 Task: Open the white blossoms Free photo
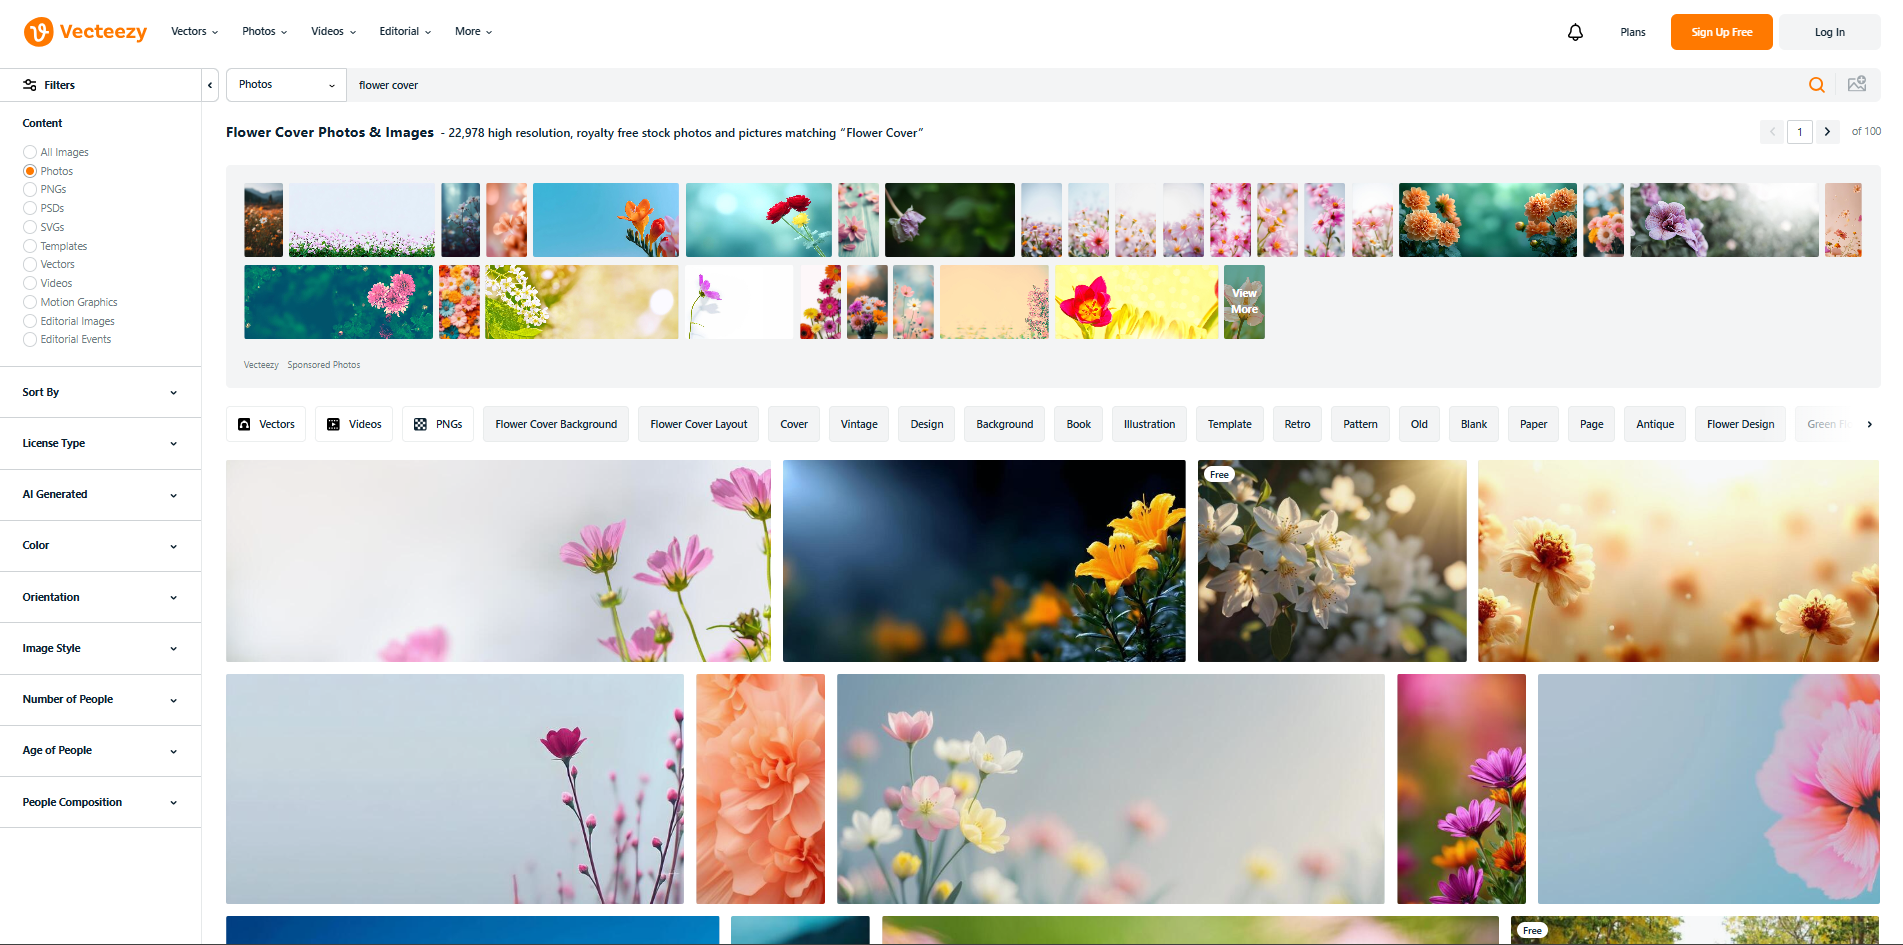pyautogui.click(x=1332, y=561)
